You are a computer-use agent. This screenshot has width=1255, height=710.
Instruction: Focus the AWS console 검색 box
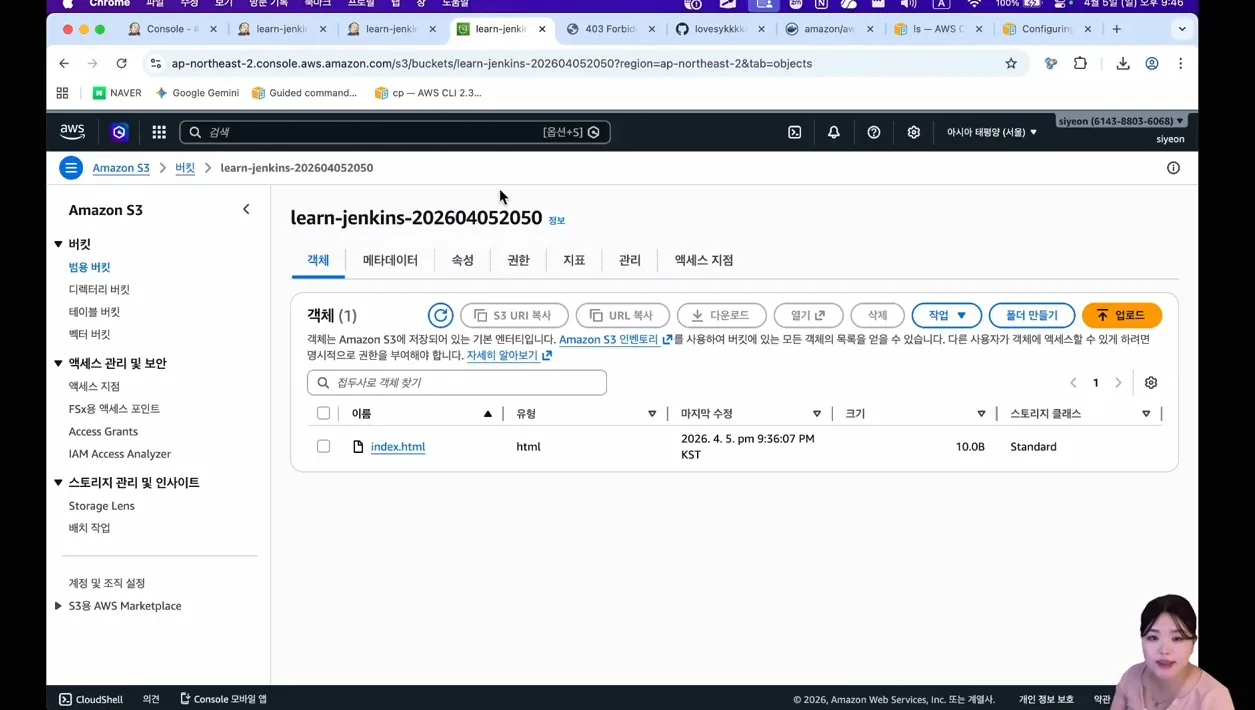(x=395, y=132)
